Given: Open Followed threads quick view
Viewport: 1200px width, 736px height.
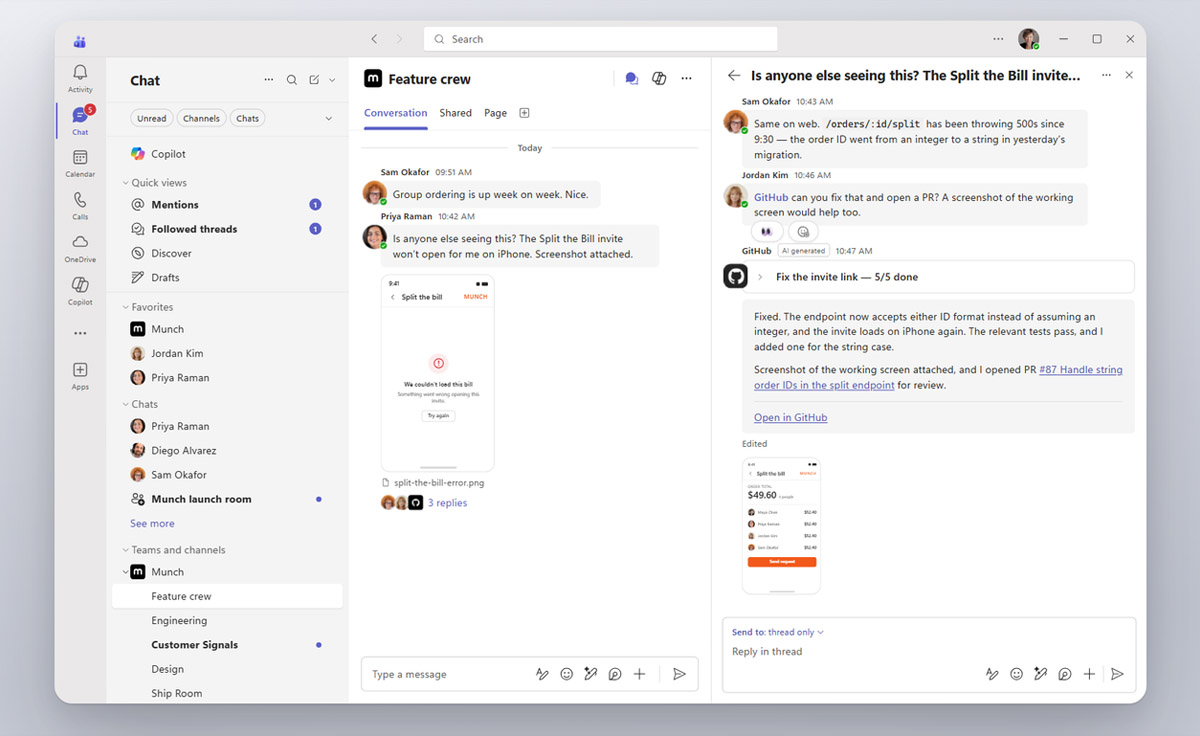Looking at the screenshot, I should [227, 229].
